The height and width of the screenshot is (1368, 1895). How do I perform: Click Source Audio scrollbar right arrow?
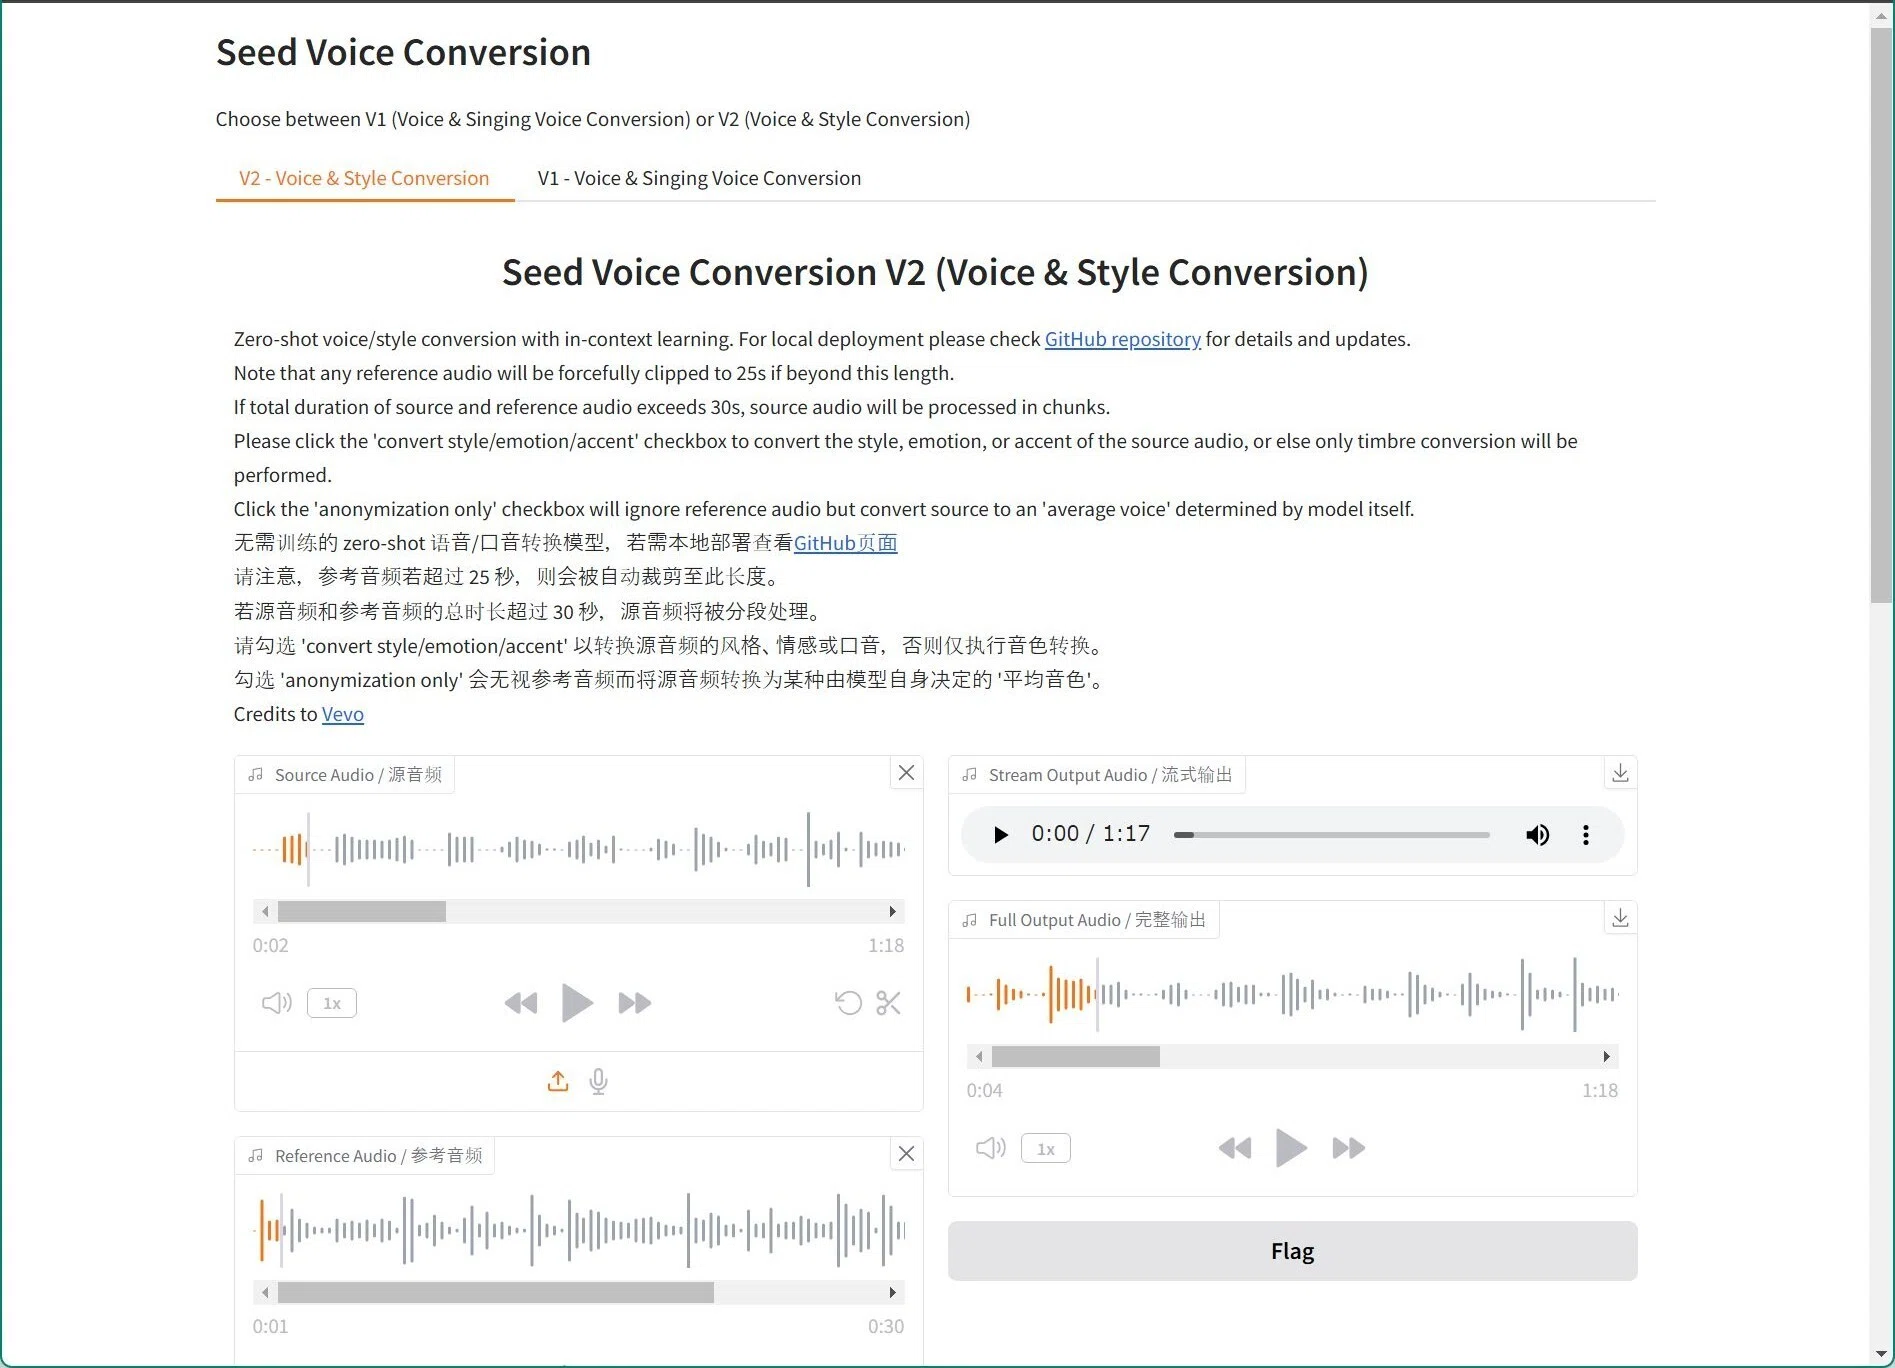tap(892, 911)
